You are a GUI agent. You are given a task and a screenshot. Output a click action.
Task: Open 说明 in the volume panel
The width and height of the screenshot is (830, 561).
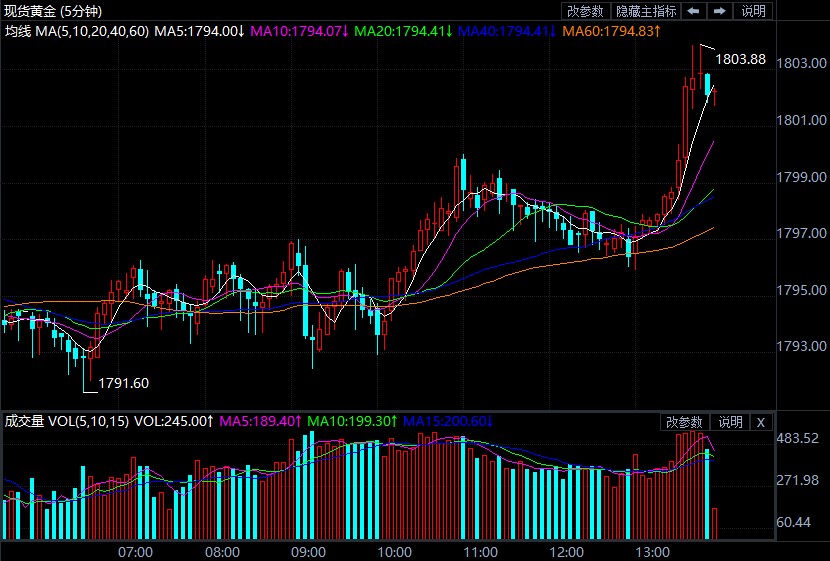tap(730, 422)
